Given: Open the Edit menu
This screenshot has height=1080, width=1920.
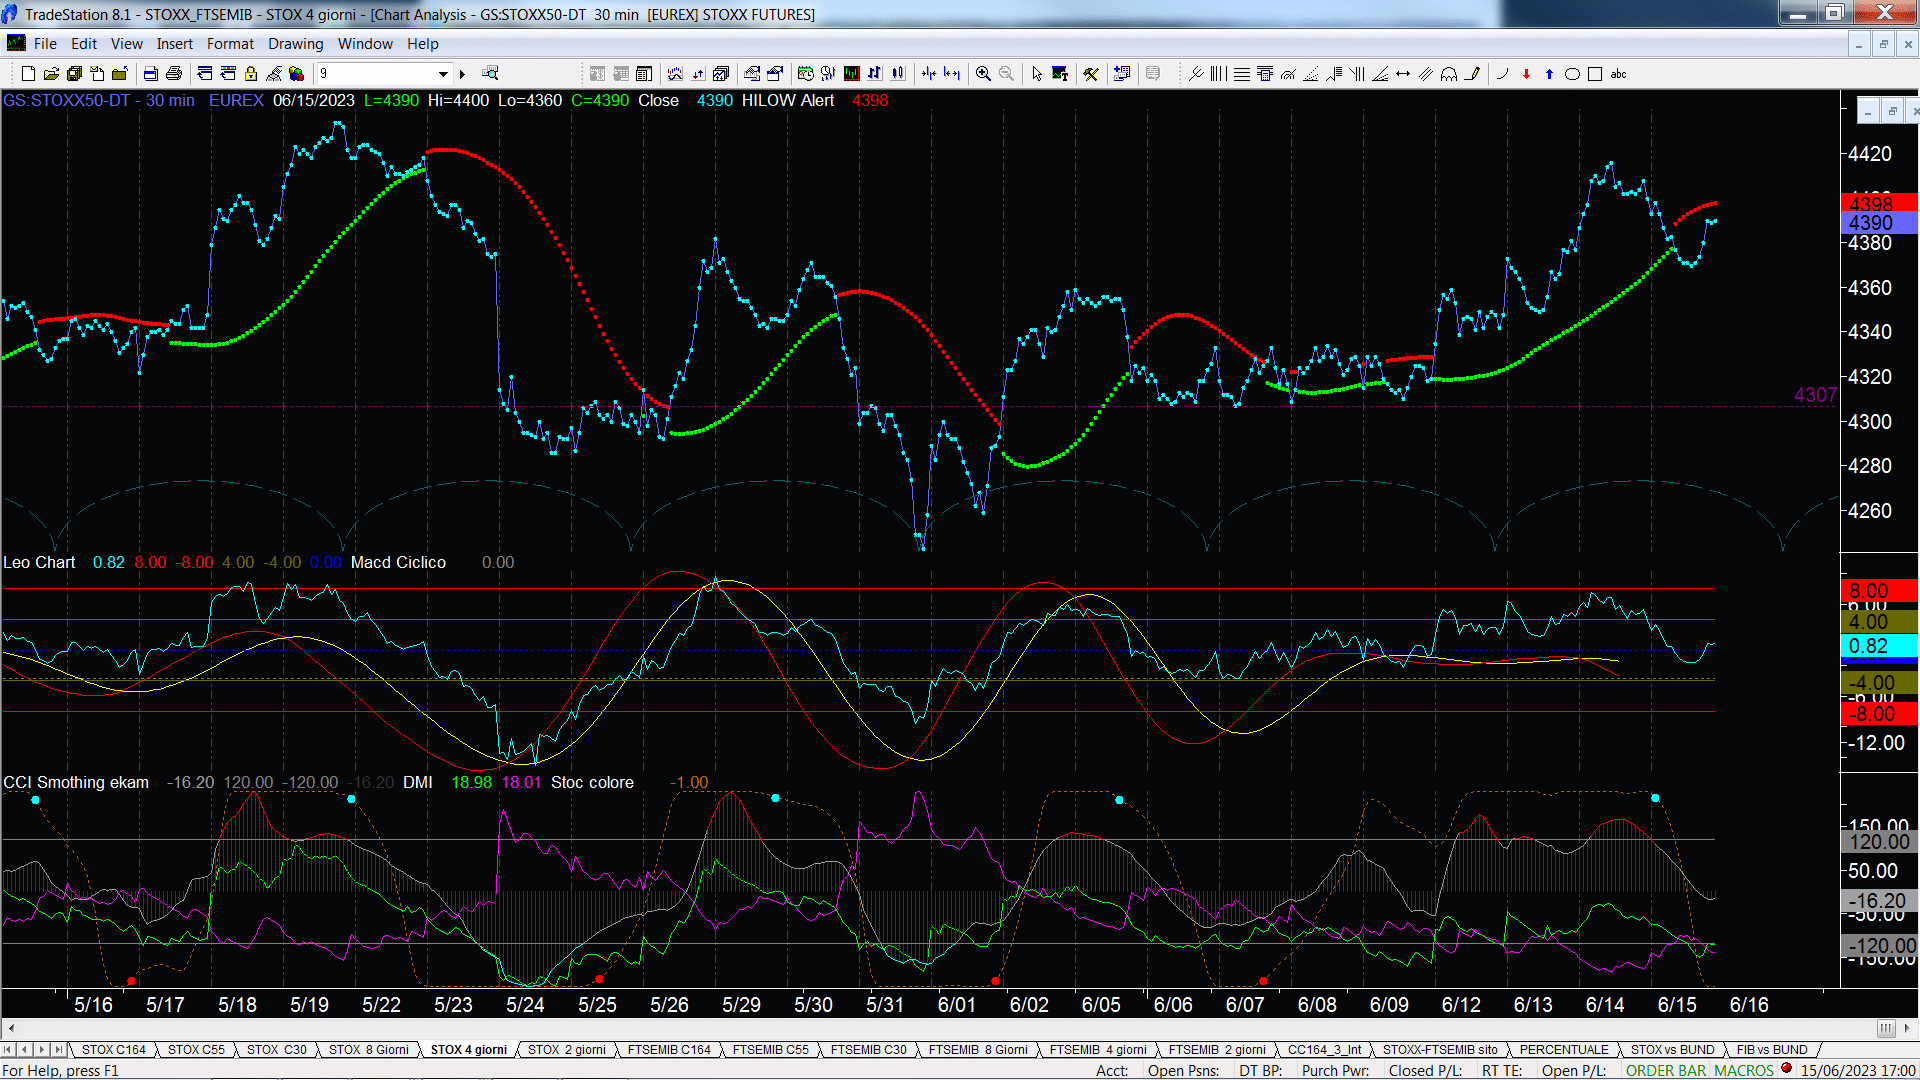Looking at the screenshot, I should click(84, 44).
